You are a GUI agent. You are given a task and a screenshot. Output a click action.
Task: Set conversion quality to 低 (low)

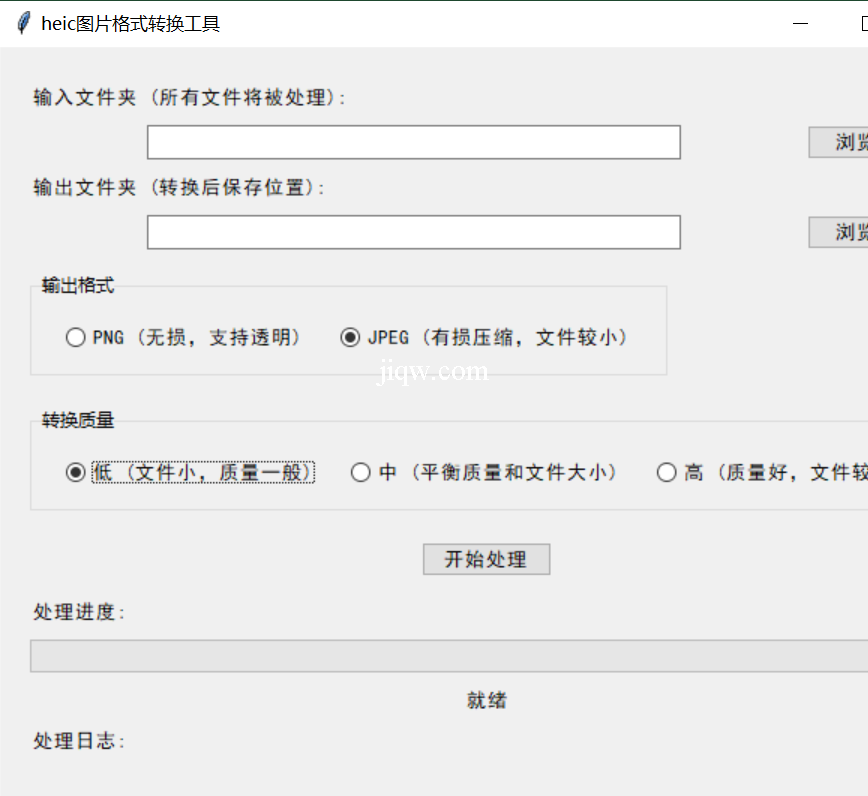[76, 473]
